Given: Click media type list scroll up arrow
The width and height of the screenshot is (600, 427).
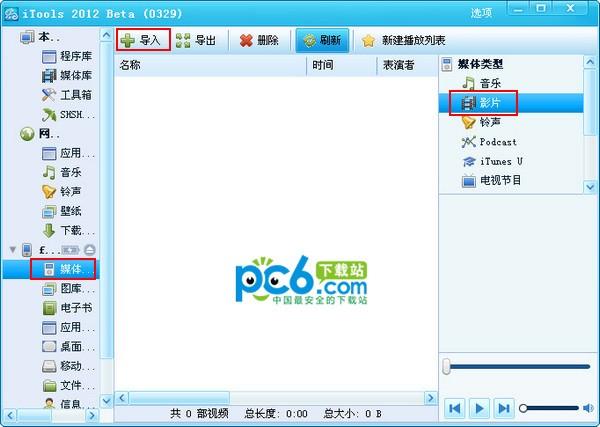Looking at the screenshot, I should coord(590,62).
